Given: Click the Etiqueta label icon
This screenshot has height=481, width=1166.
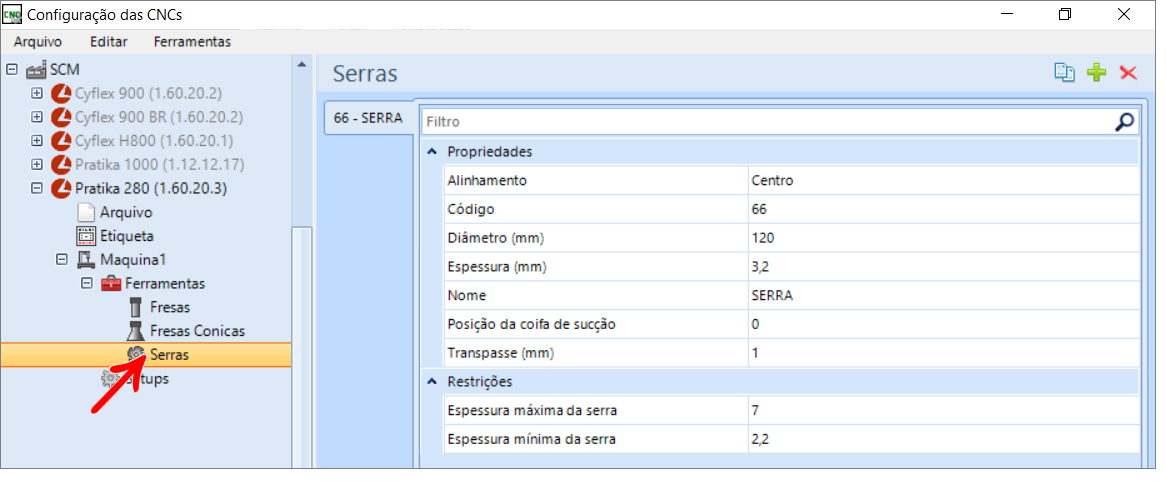Looking at the screenshot, I should pyautogui.click(x=87, y=236).
